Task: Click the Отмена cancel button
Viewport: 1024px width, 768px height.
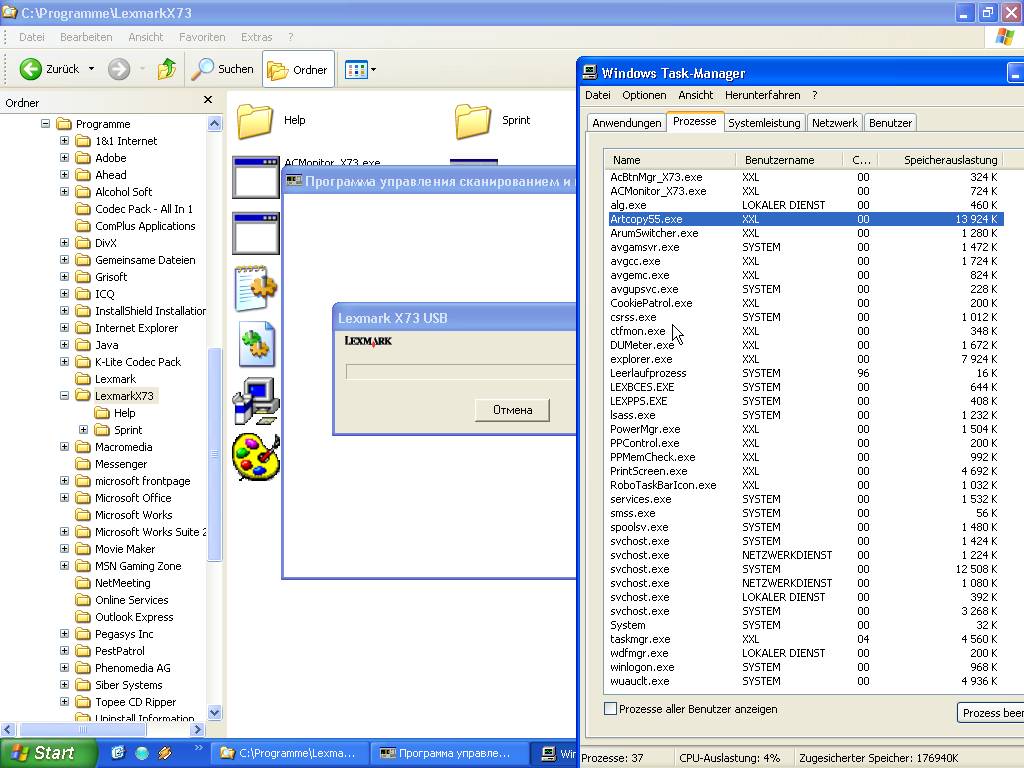Action: point(513,410)
